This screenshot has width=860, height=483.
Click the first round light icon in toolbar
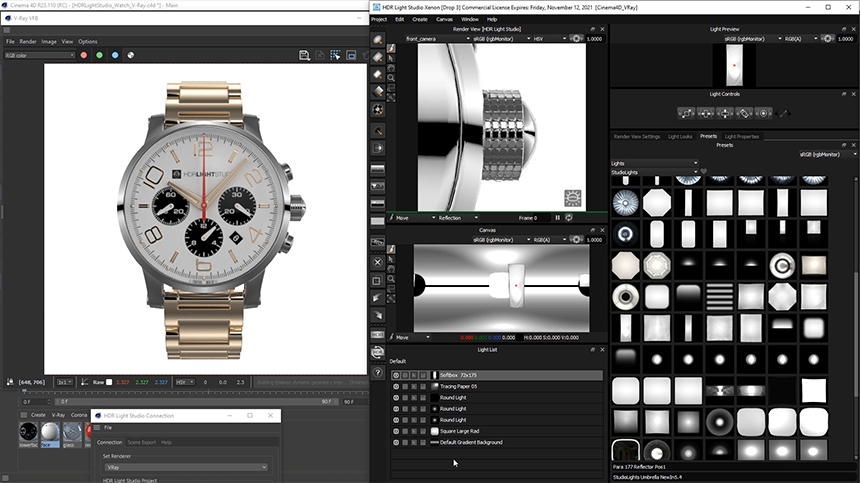(378, 39)
